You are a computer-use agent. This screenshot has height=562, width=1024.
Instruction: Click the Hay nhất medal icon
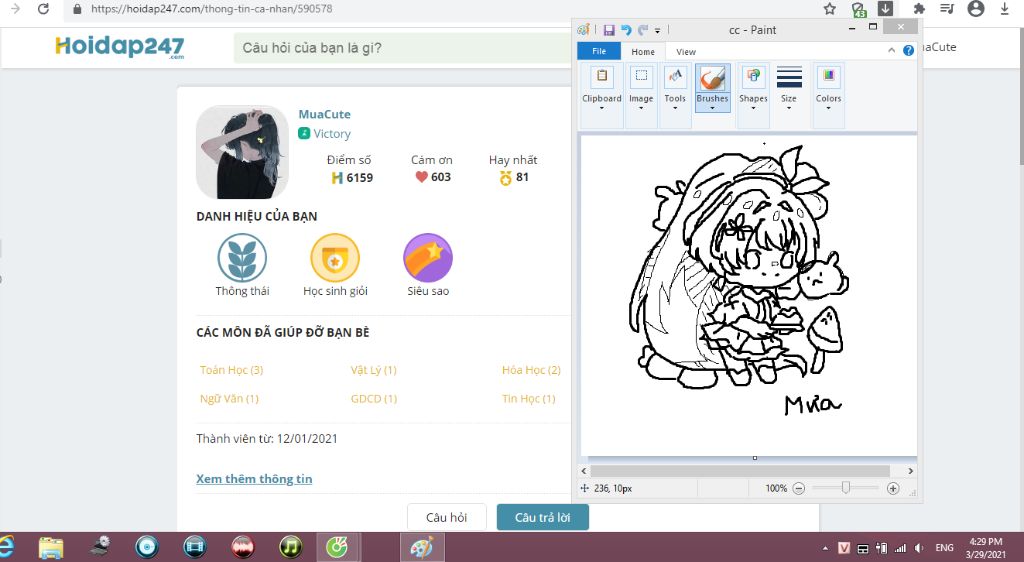(x=505, y=178)
